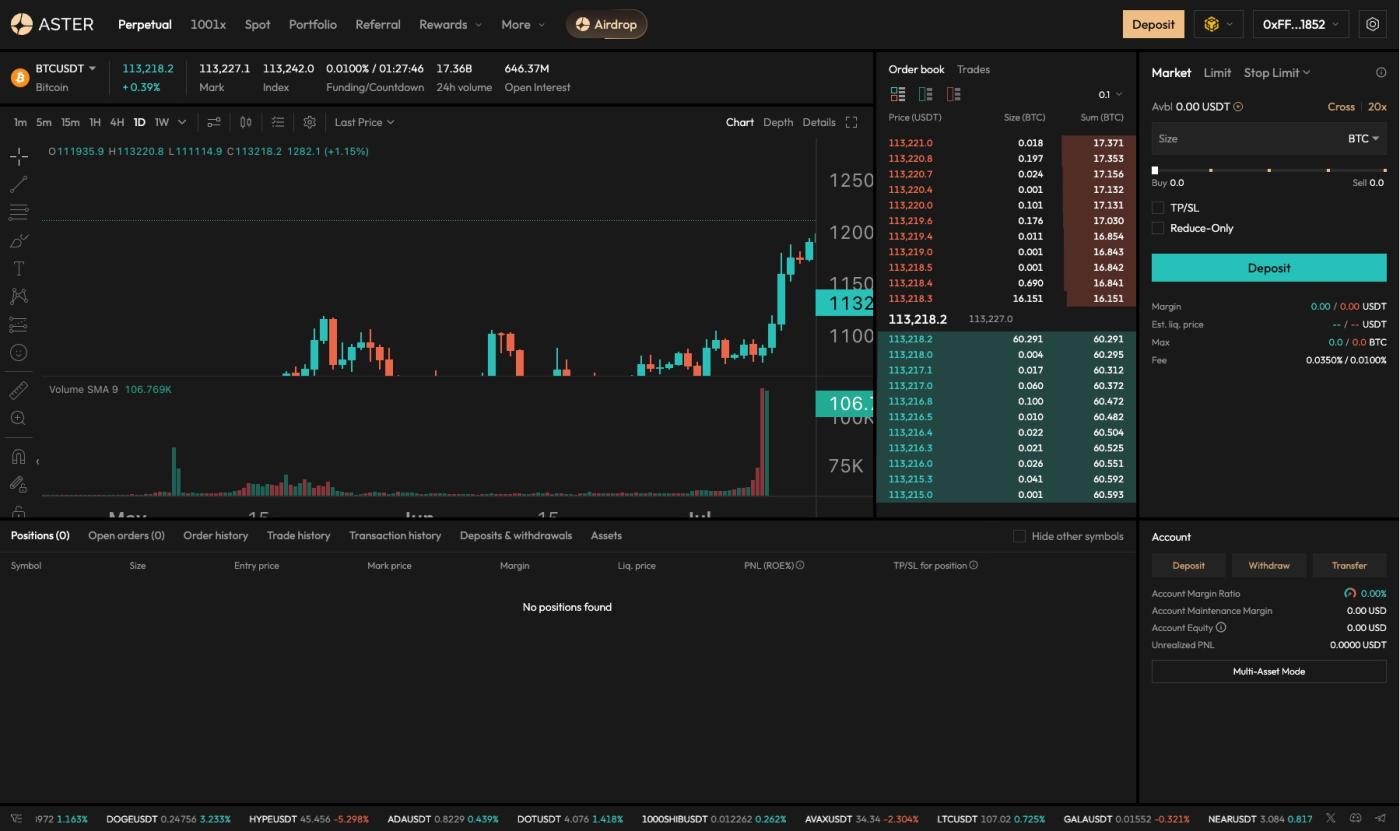Select the crosshair cursor drawing tool
Viewport: 1400px width, 831px height.
click(x=18, y=157)
